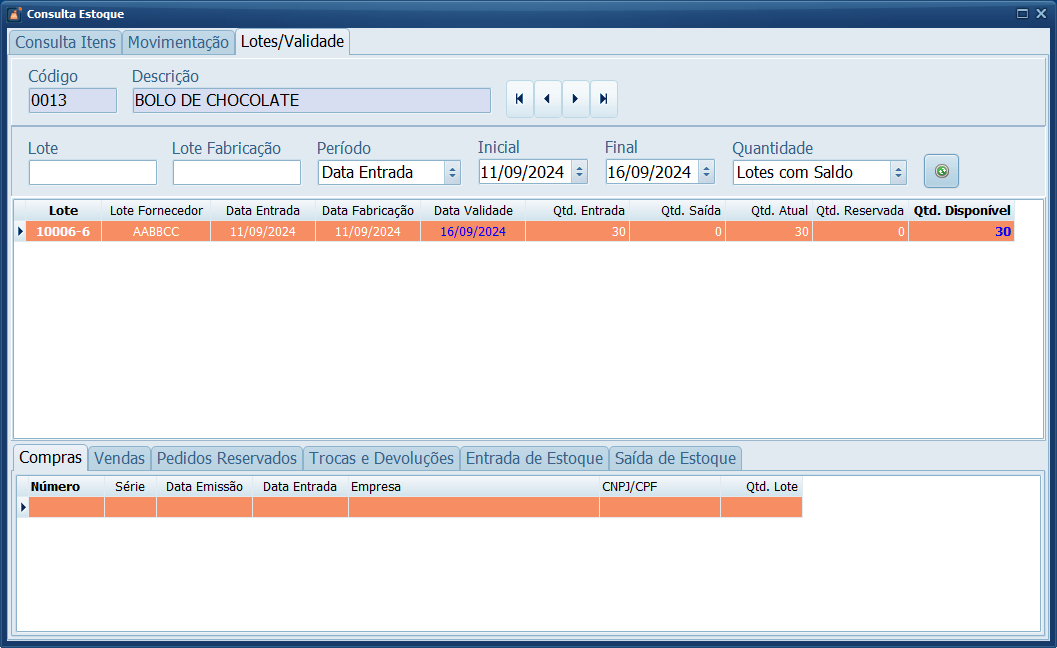Jump to last record navigation button

[603, 99]
